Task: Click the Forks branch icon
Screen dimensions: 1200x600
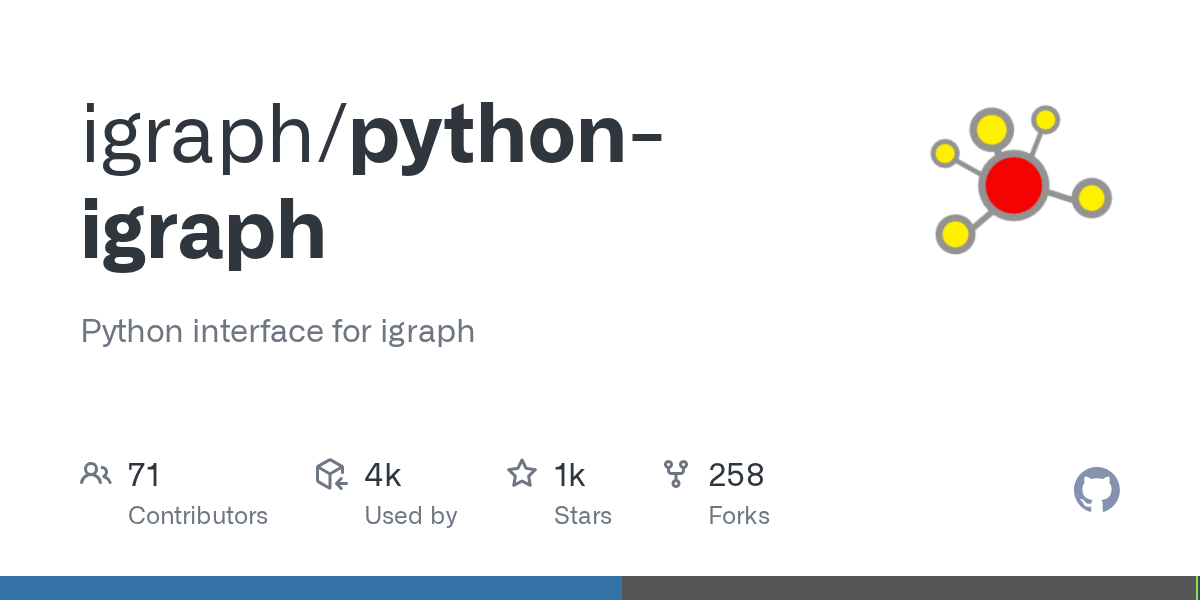Action: point(676,474)
